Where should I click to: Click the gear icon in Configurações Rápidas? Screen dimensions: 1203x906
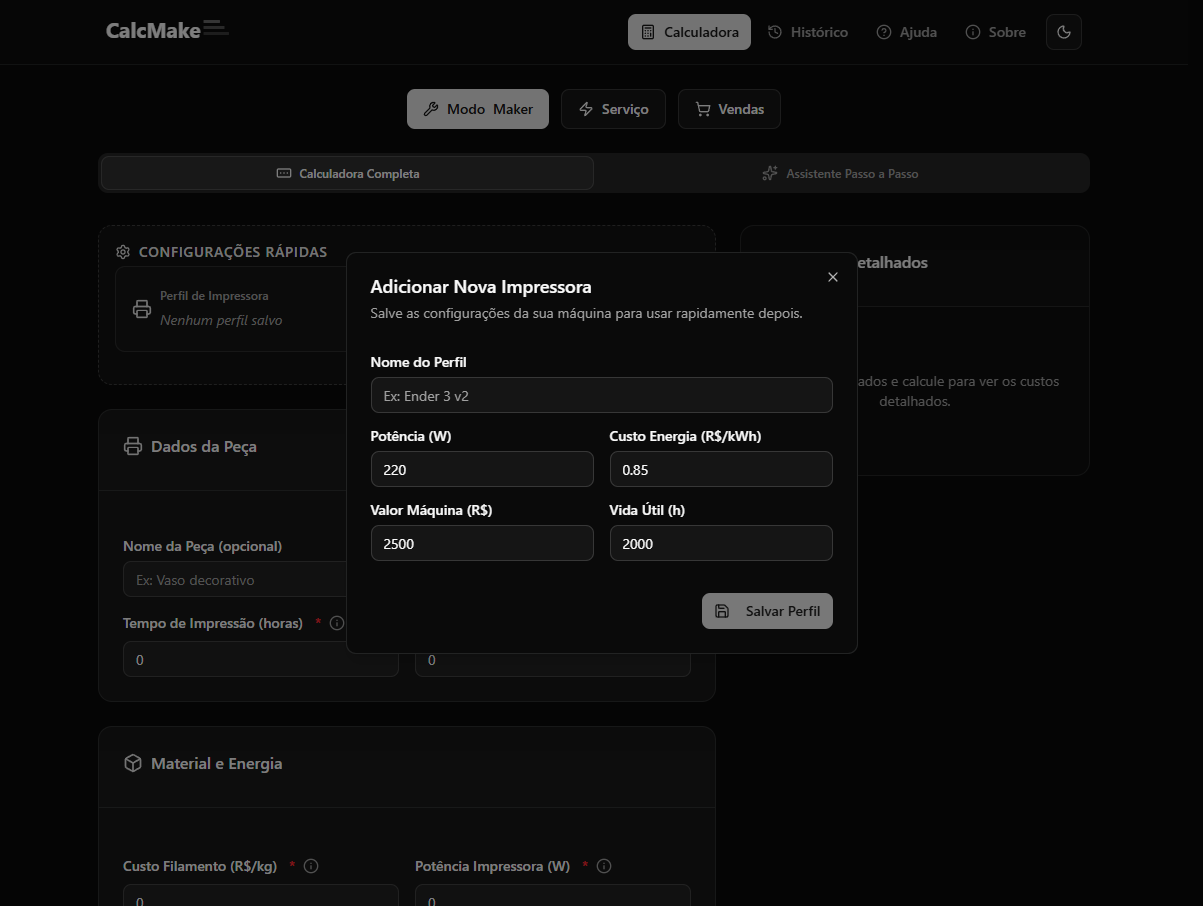[x=124, y=252]
